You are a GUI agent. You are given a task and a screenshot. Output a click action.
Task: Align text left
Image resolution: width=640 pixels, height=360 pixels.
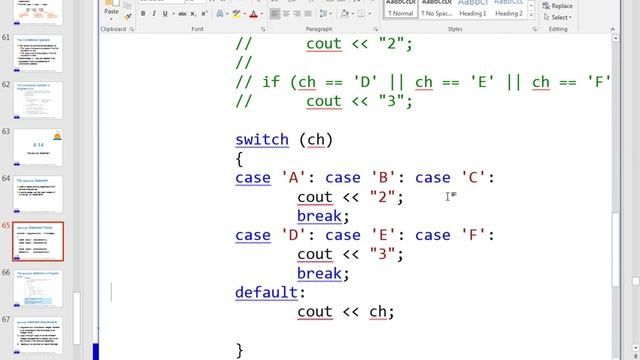pyautogui.click(x=275, y=14)
